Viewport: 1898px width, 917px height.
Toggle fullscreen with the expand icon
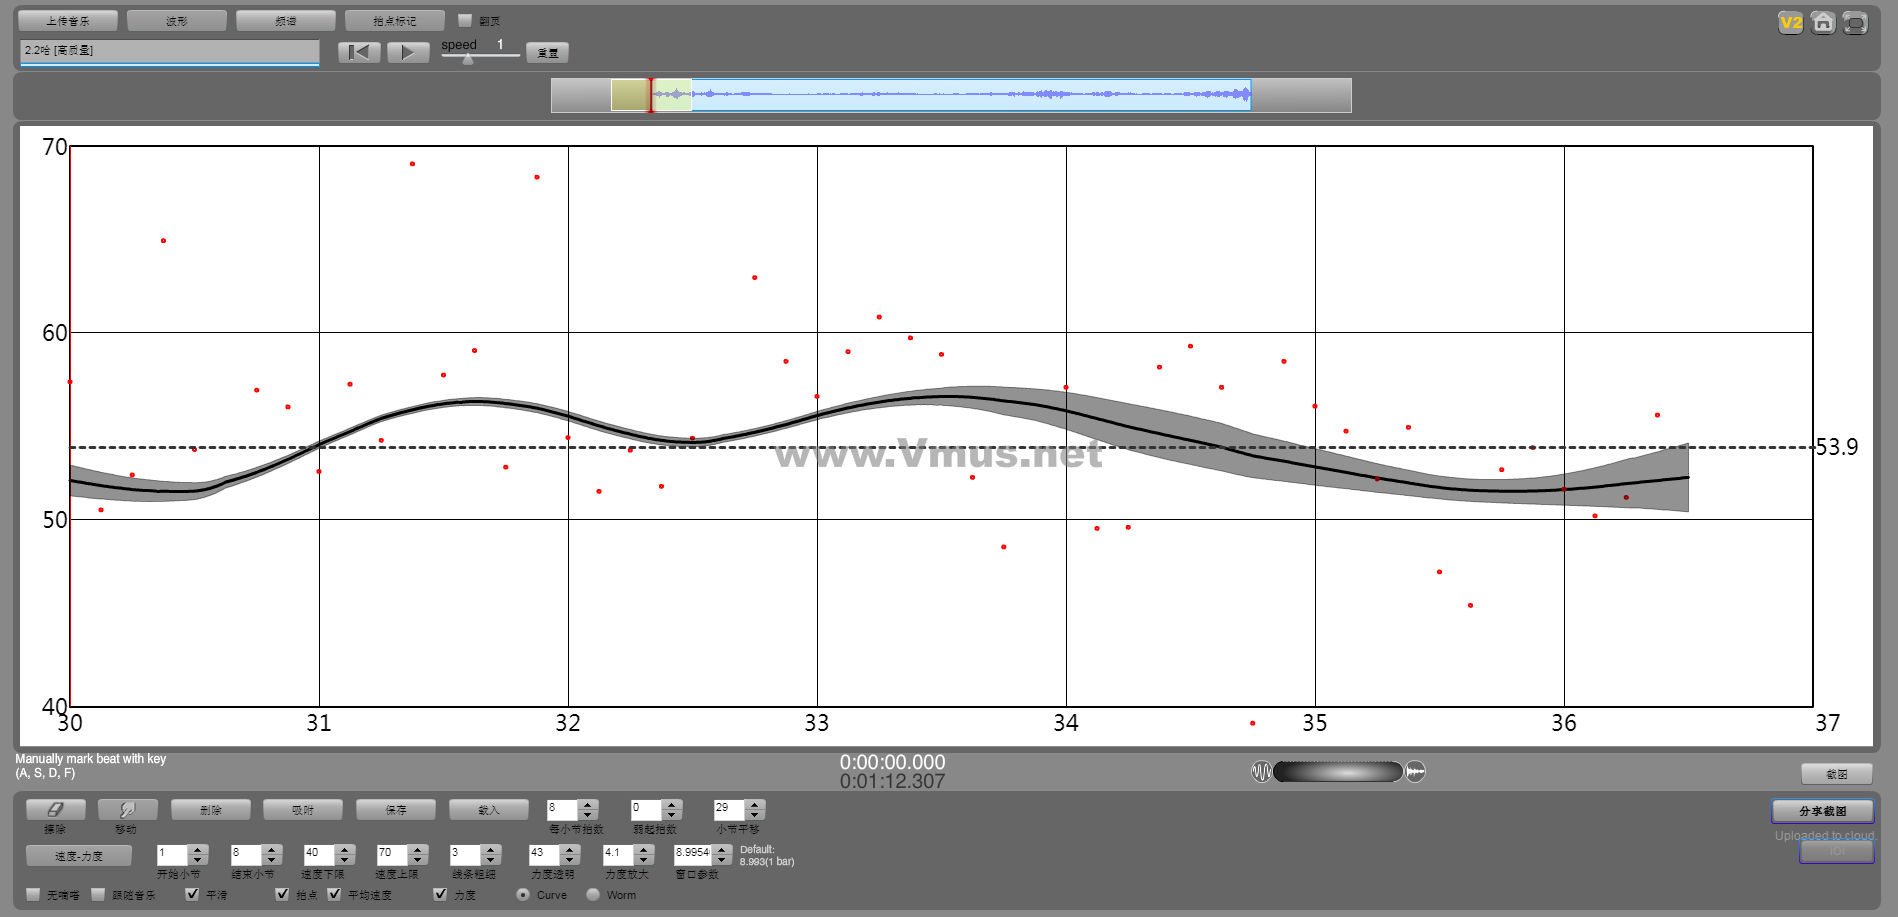point(1855,22)
